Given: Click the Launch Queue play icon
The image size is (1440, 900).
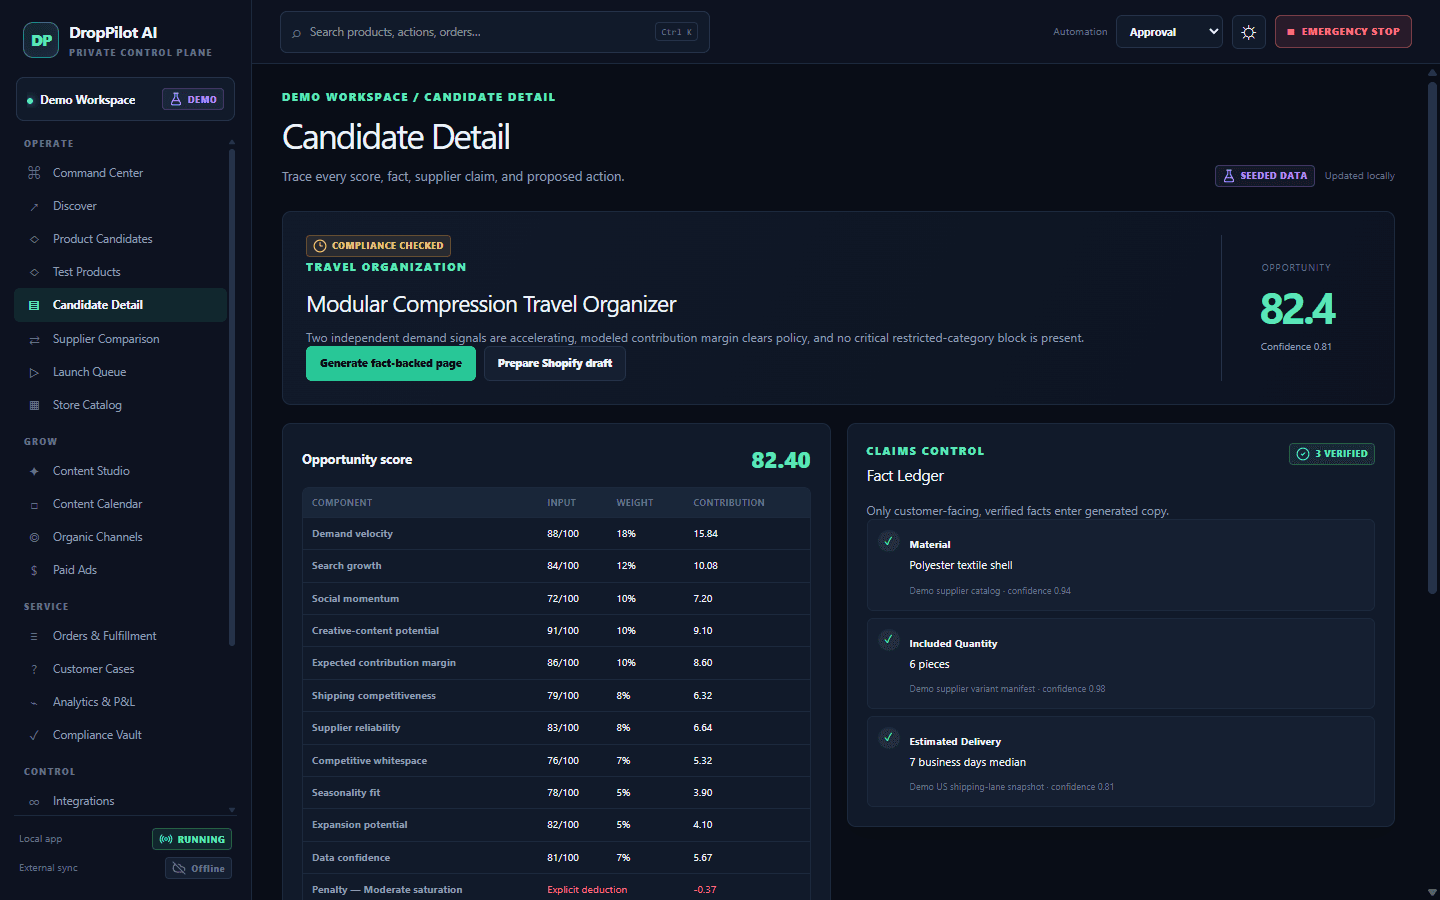Looking at the screenshot, I should coord(34,372).
